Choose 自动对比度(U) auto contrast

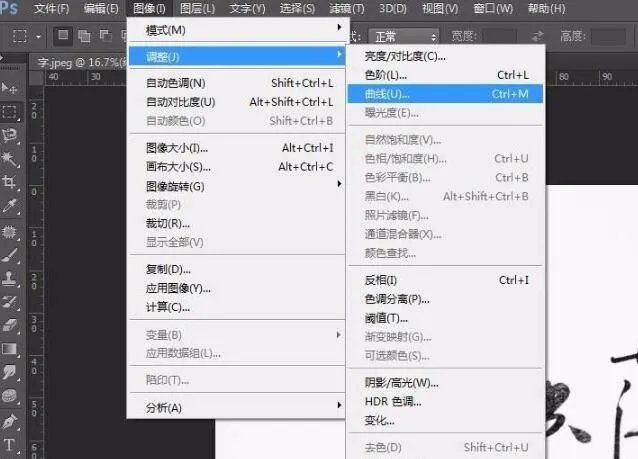237,102
